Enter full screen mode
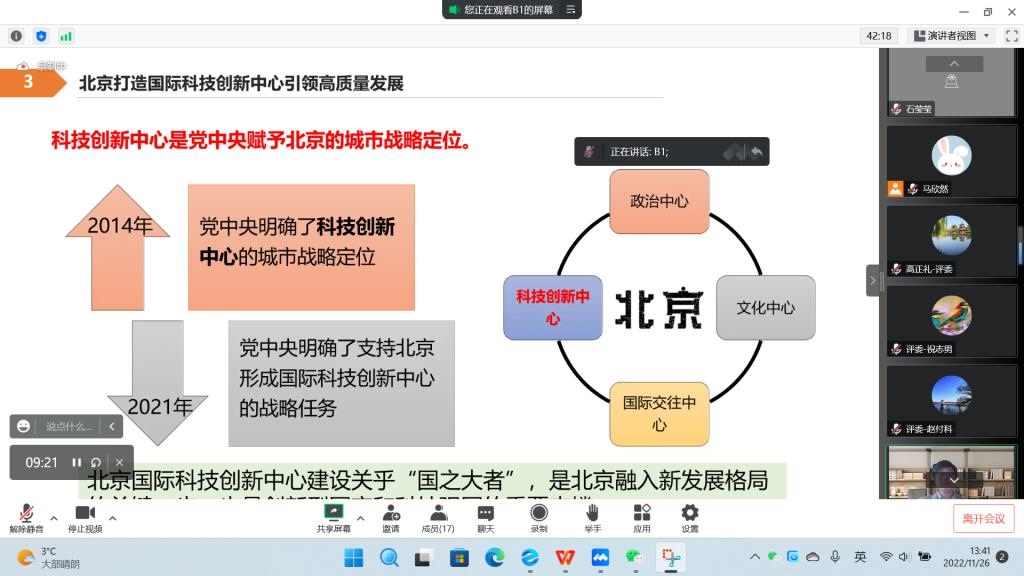Screen dimensions: 1024x576 point(1012,35)
